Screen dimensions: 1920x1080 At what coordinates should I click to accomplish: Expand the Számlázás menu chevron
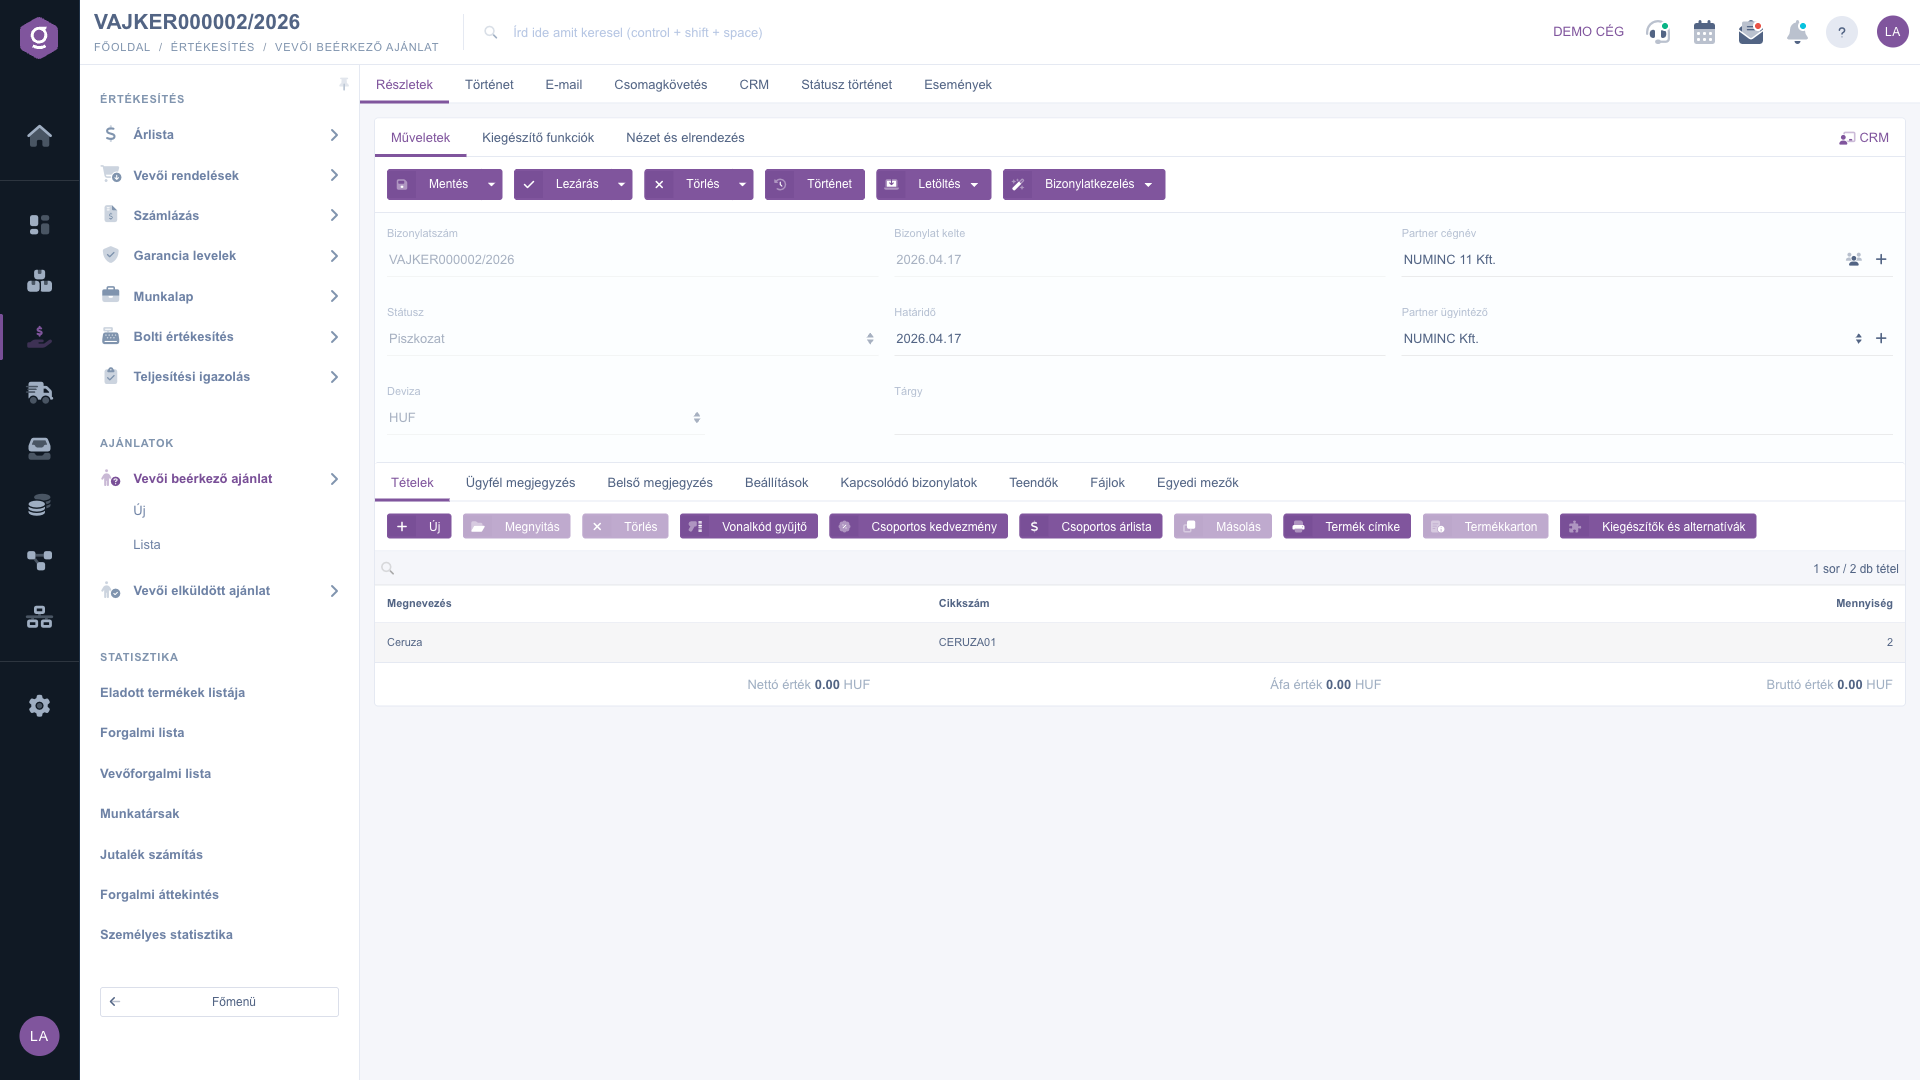pyautogui.click(x=334, y=215)
